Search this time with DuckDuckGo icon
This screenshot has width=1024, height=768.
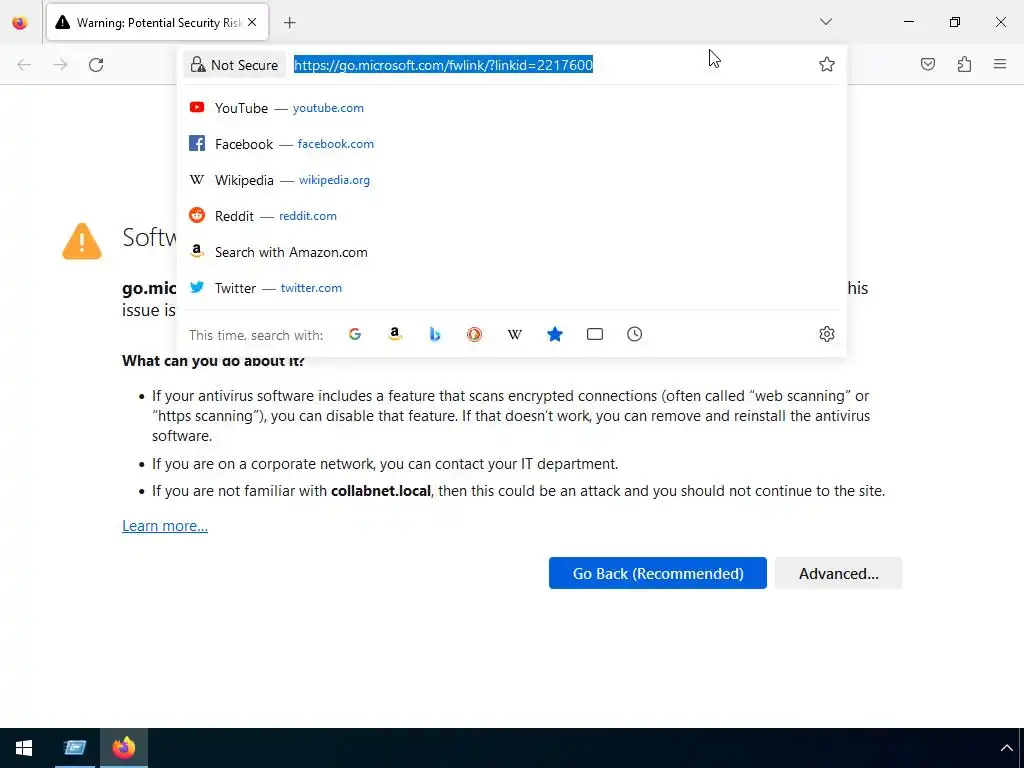tap(475, 334)
